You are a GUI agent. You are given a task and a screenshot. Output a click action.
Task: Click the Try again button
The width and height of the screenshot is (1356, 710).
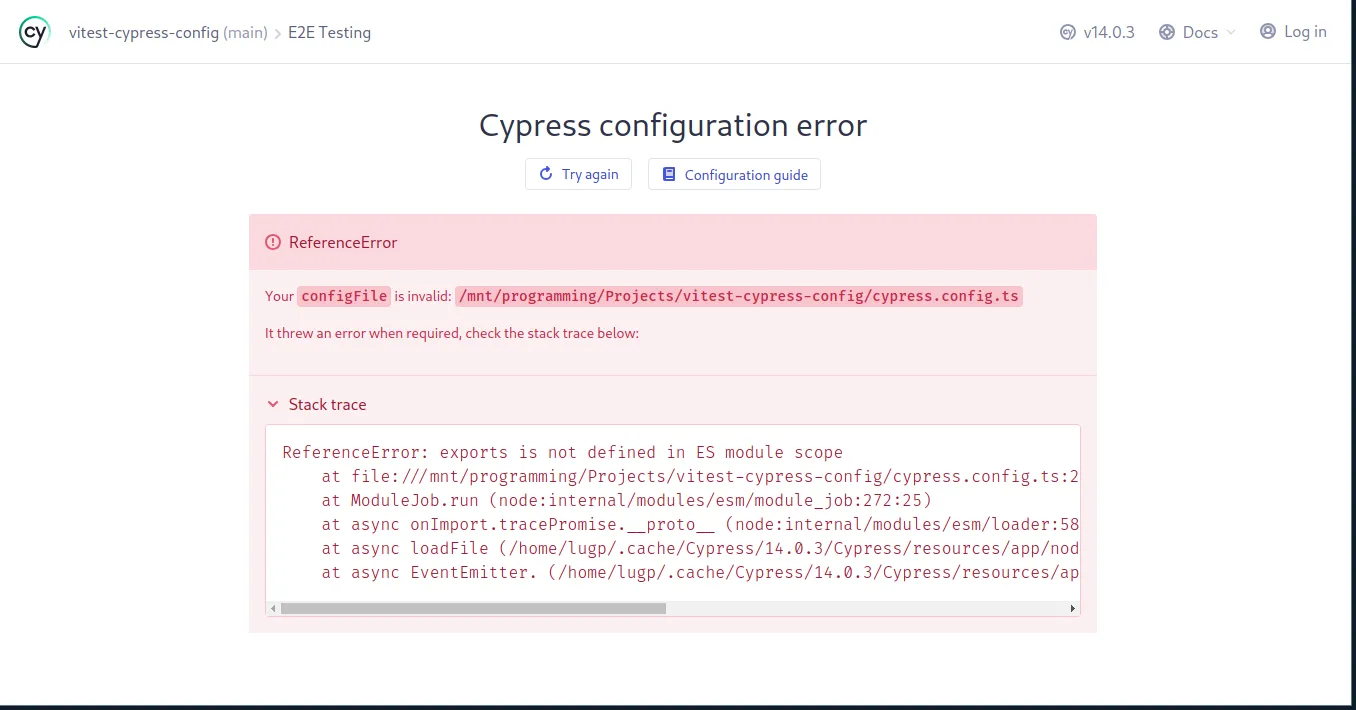point(578,174)
